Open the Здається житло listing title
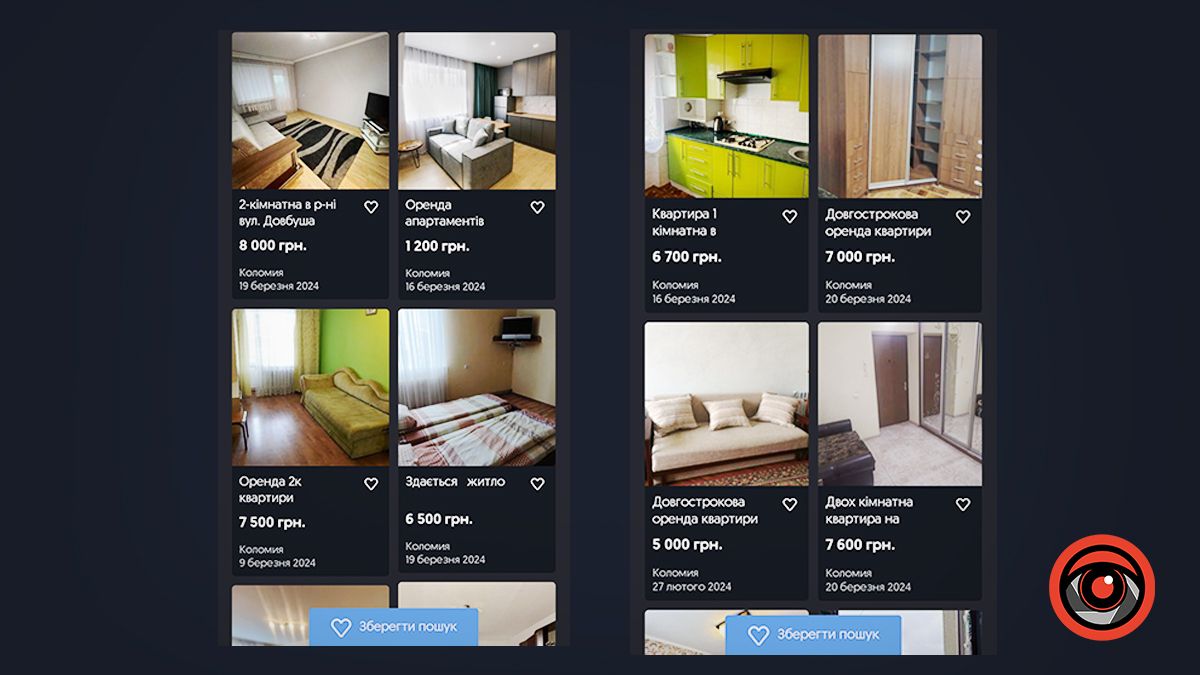Viewport: 1200px width, 675px height. [455, 482]
